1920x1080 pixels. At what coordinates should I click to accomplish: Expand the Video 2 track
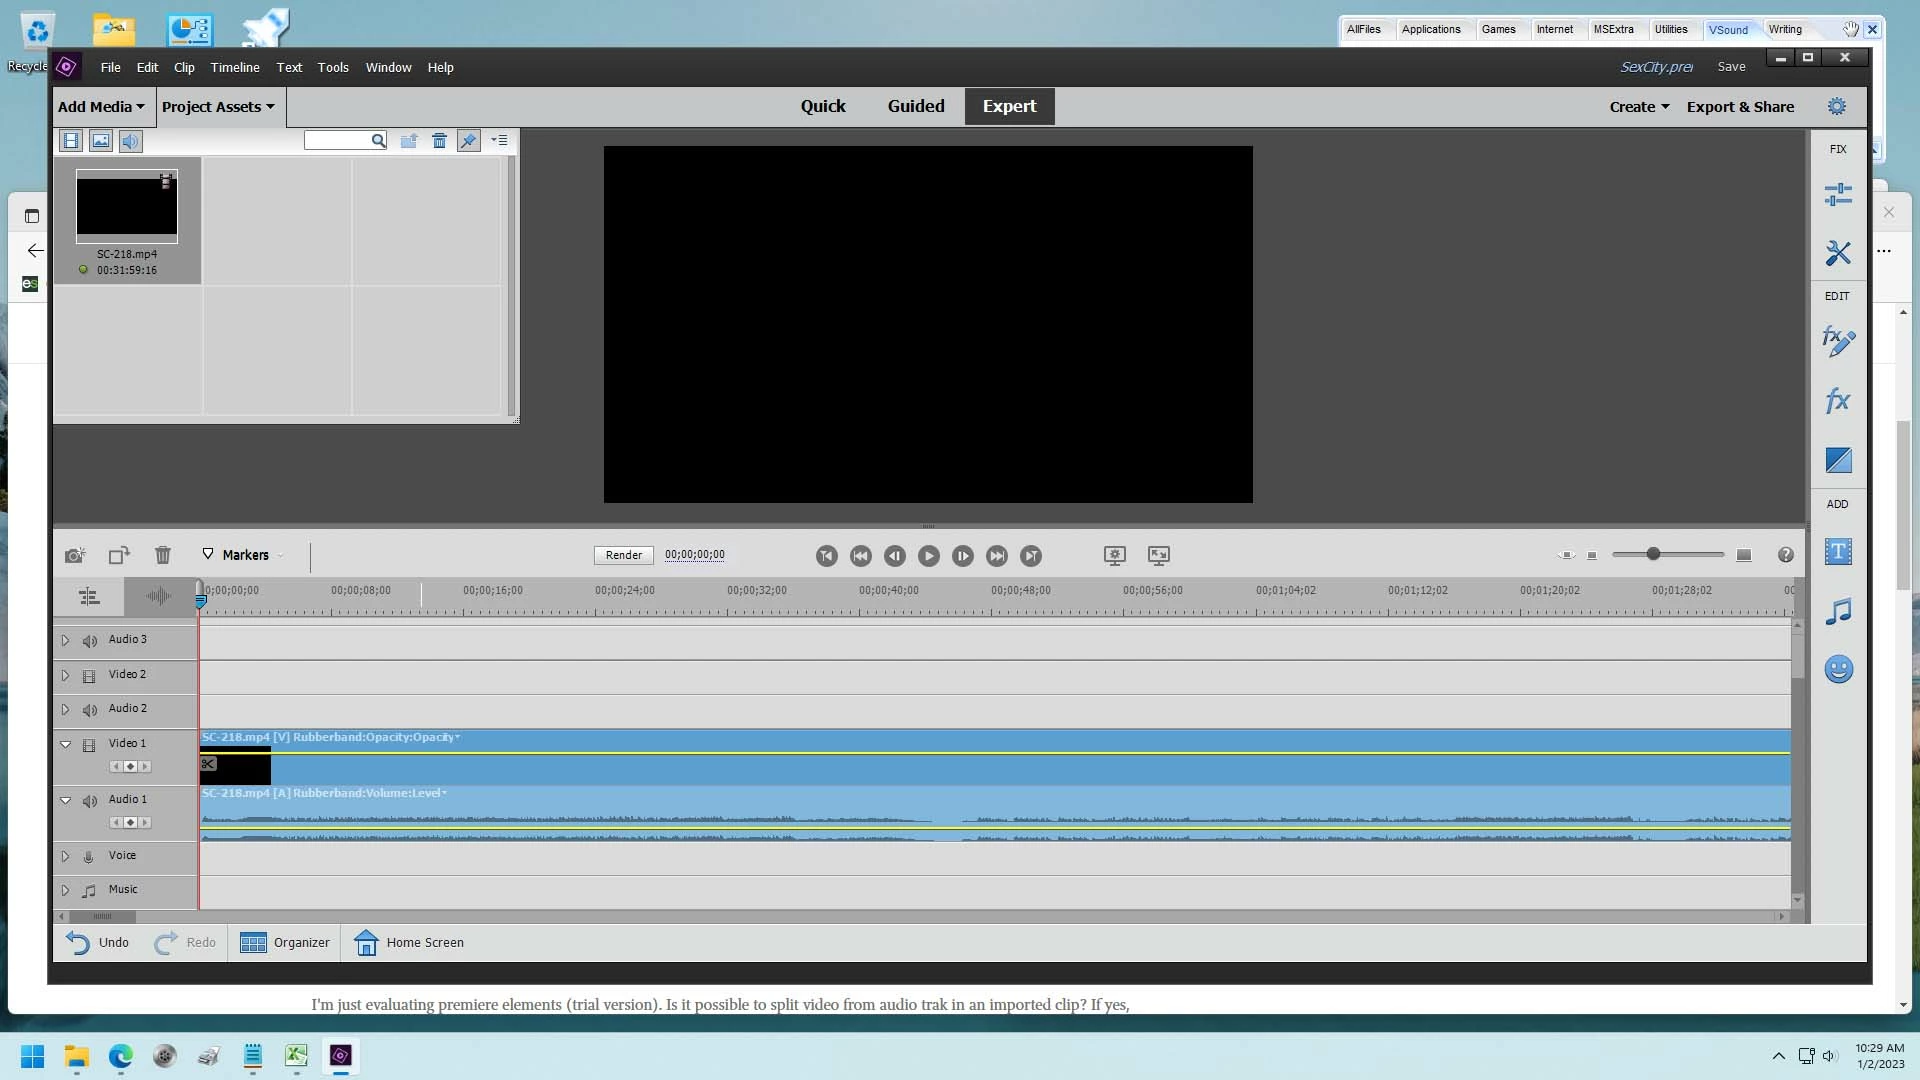click(66, 675)
